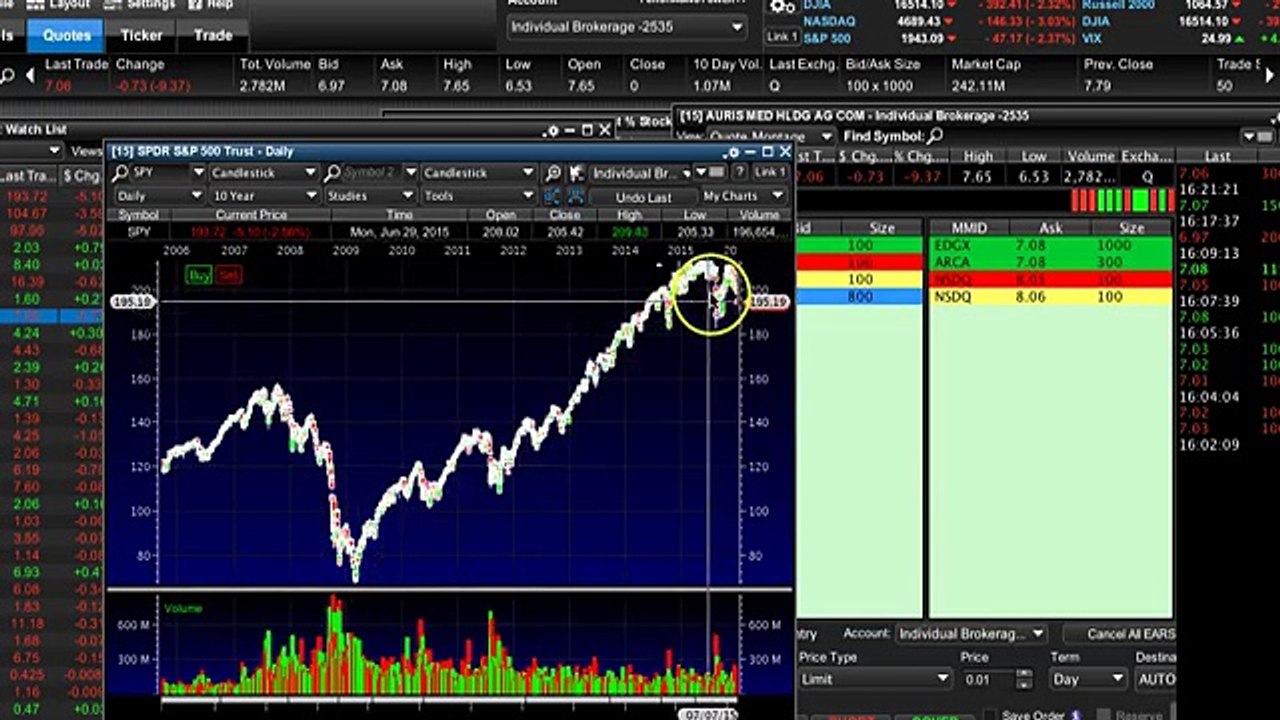Open the chart's Individual Br... account dropdown

(641, 173)
